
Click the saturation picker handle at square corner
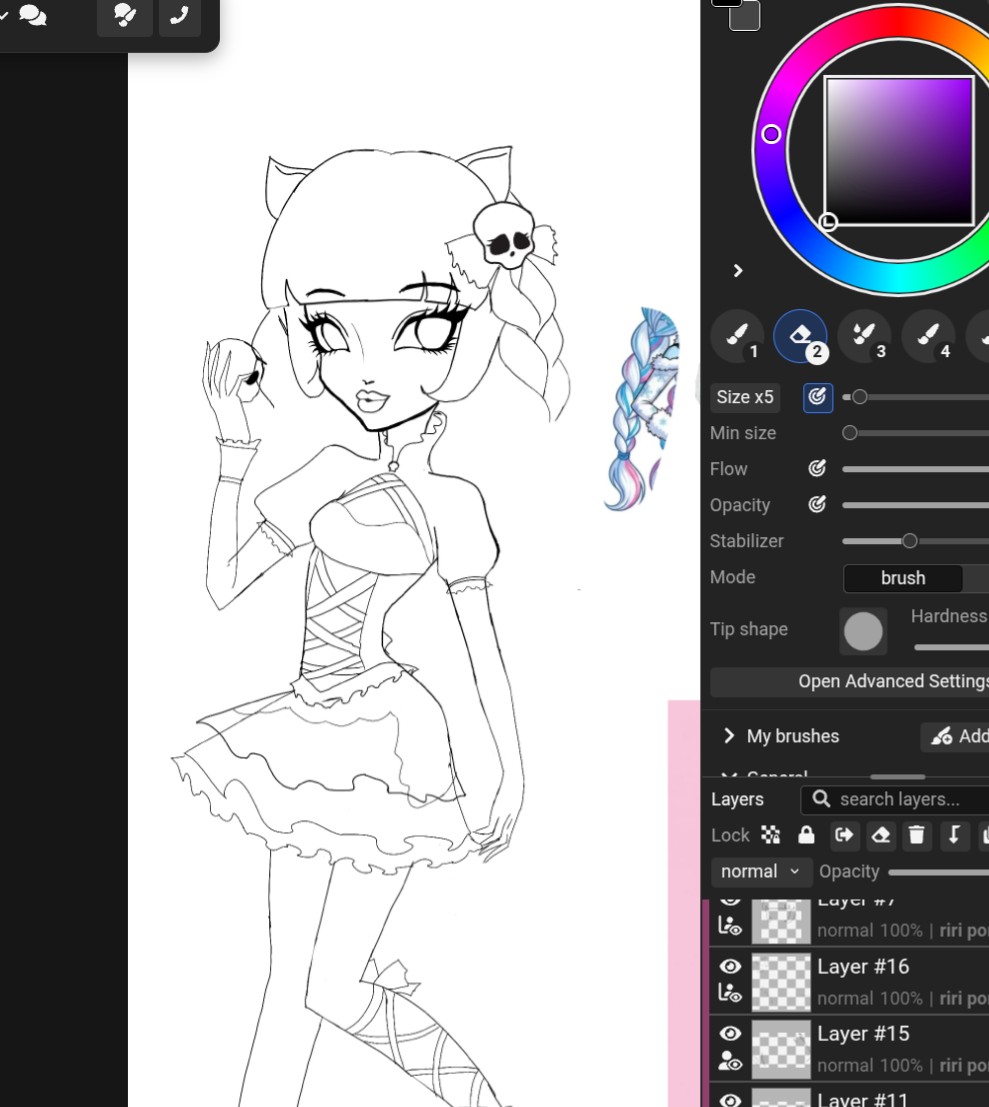pos(829,222)
